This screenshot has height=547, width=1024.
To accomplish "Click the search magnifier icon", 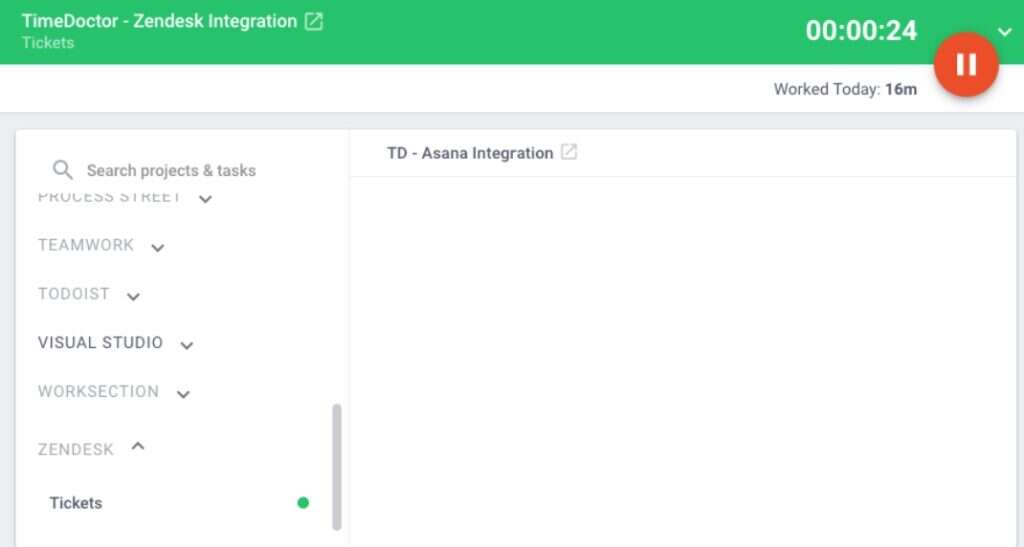I will click(62, 170).
